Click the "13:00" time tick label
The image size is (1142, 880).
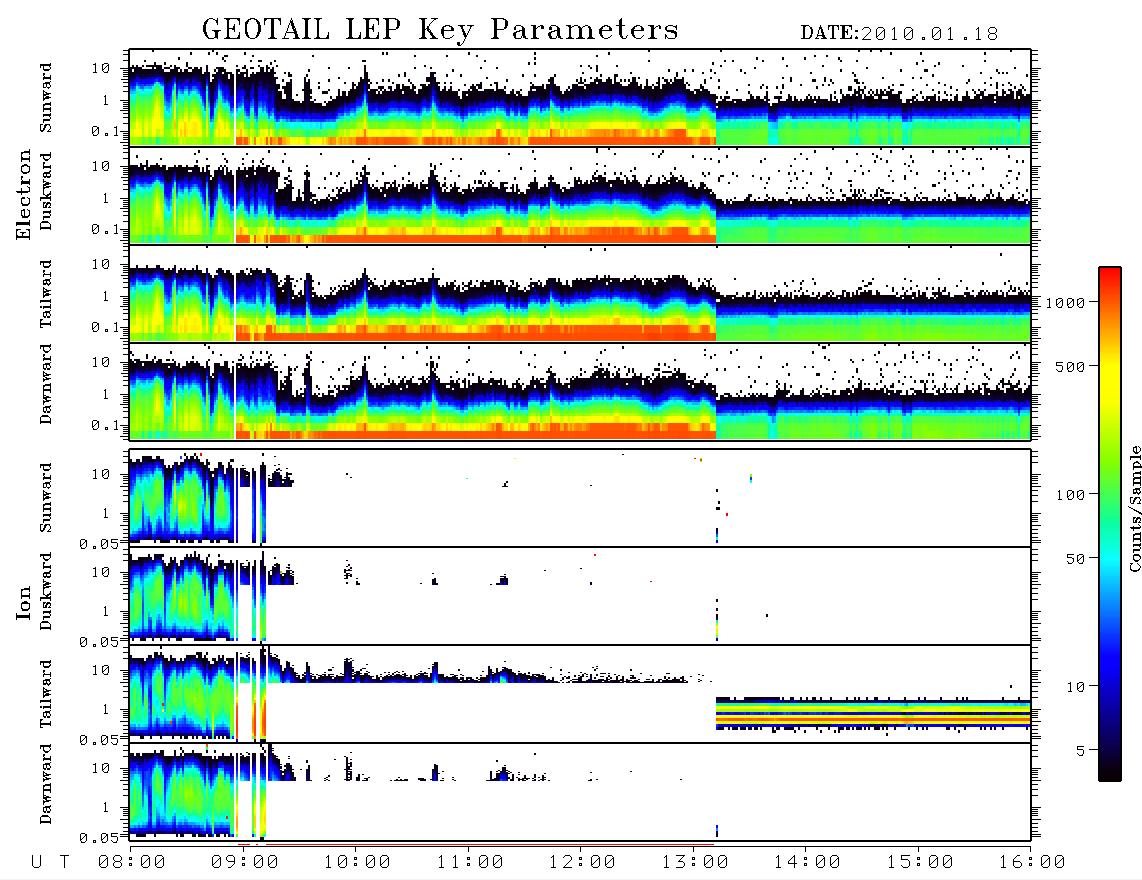click(x=695, y=863)
